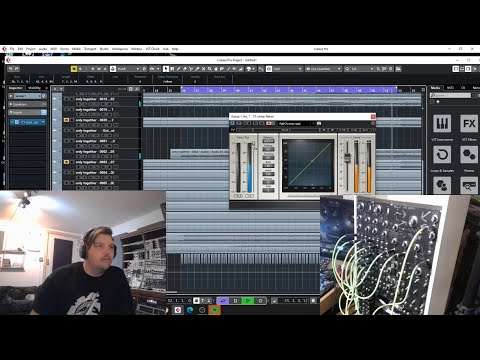Open the automation mode Touch dropdown

(128, 69)
